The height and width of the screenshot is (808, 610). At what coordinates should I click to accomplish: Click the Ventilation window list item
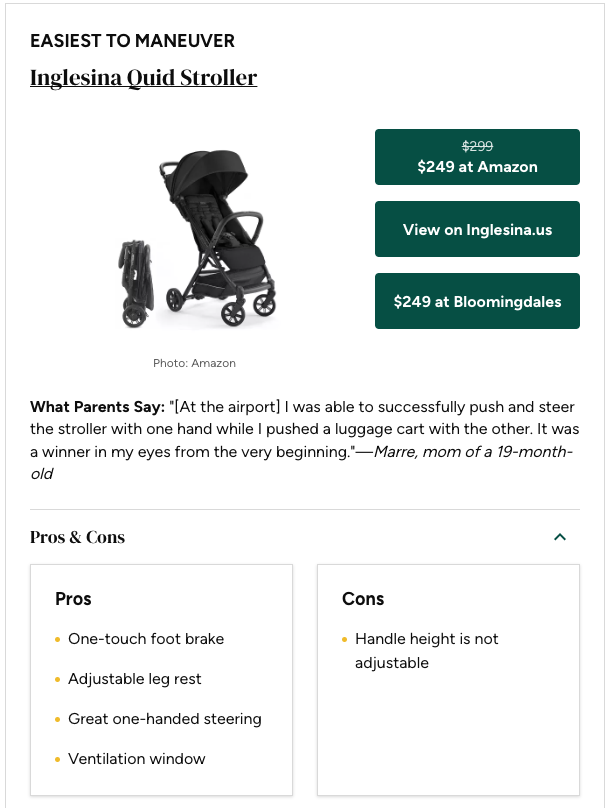137,759
